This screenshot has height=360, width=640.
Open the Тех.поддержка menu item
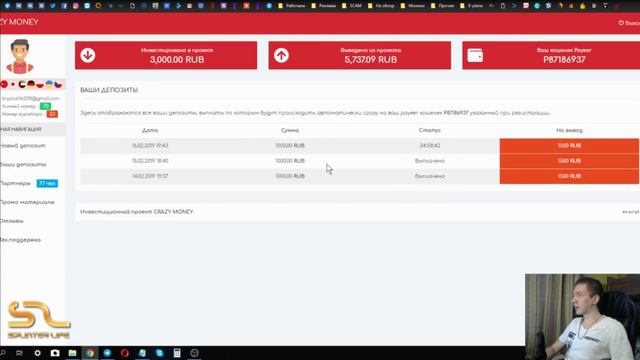point(20,240)
